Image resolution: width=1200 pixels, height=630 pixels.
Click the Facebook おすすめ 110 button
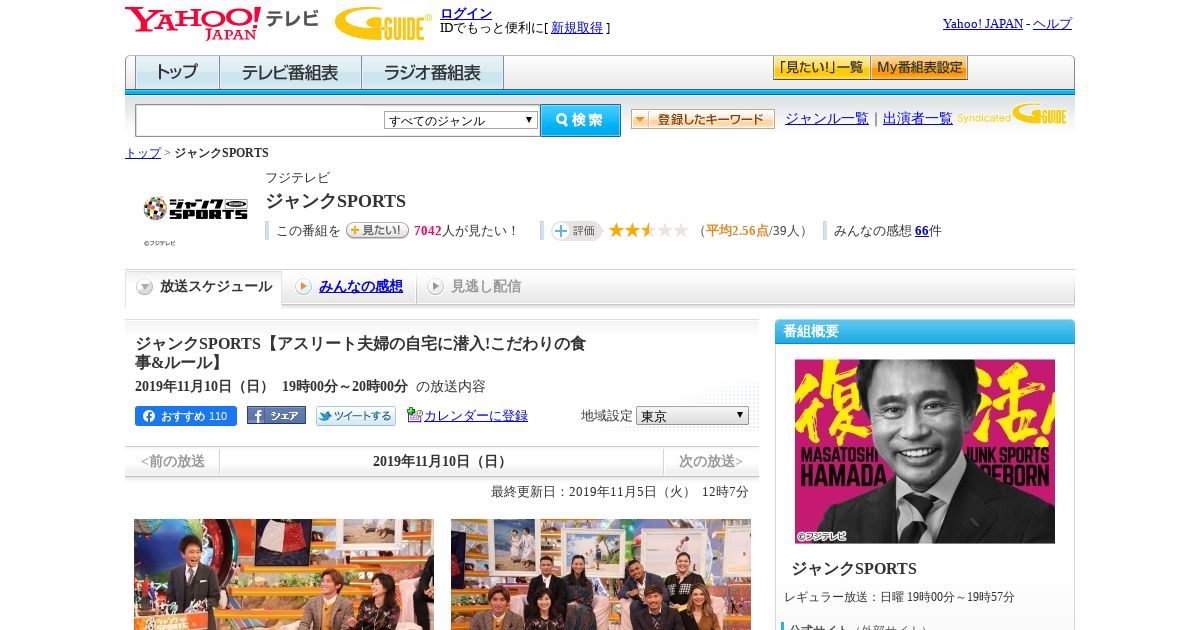186,416
